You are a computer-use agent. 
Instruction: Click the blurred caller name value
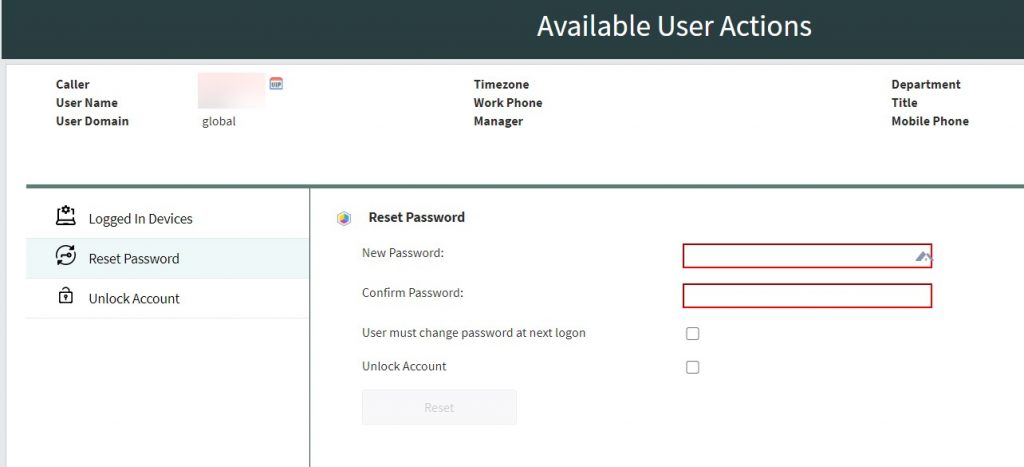[x=232, y=91]
